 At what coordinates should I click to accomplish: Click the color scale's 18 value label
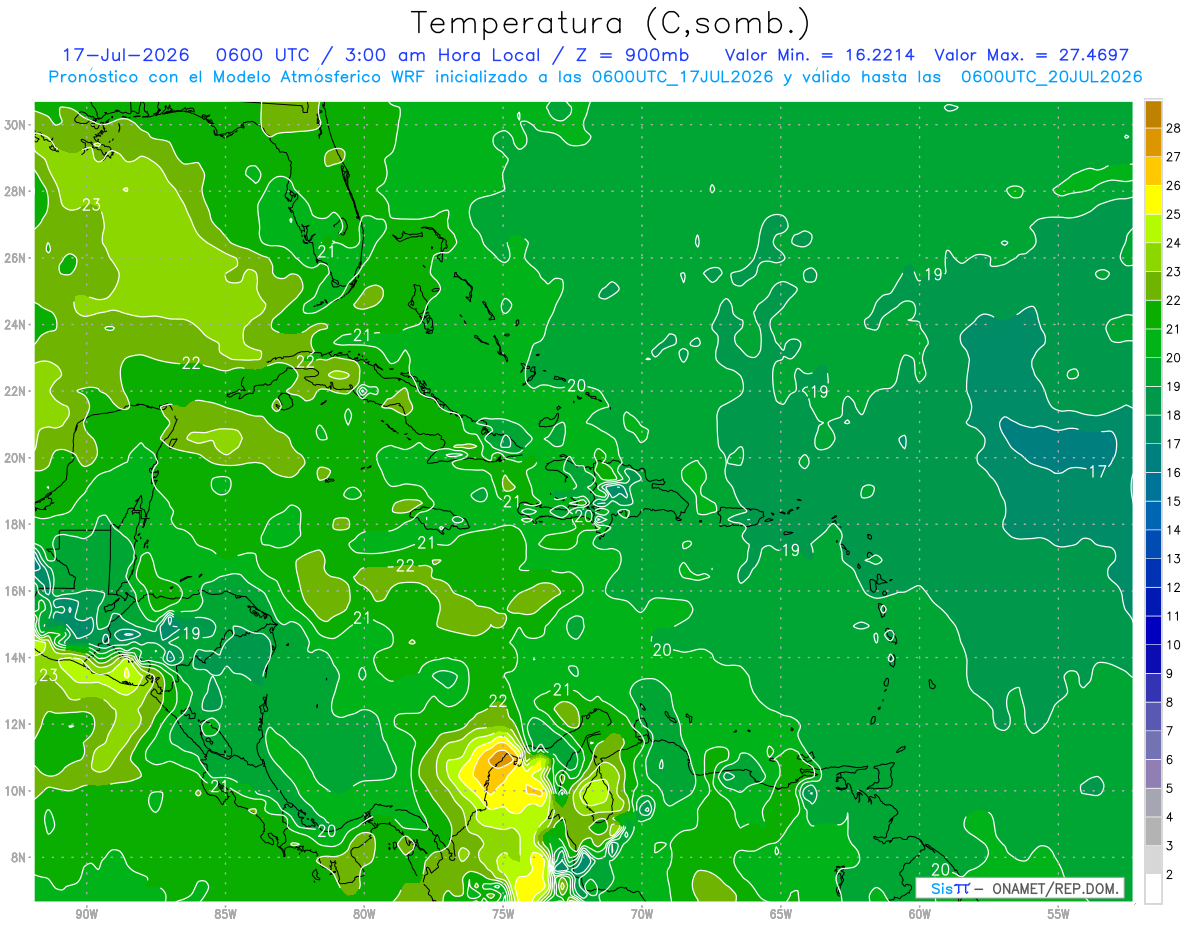pyautogui.click(x=1174, y=414)
